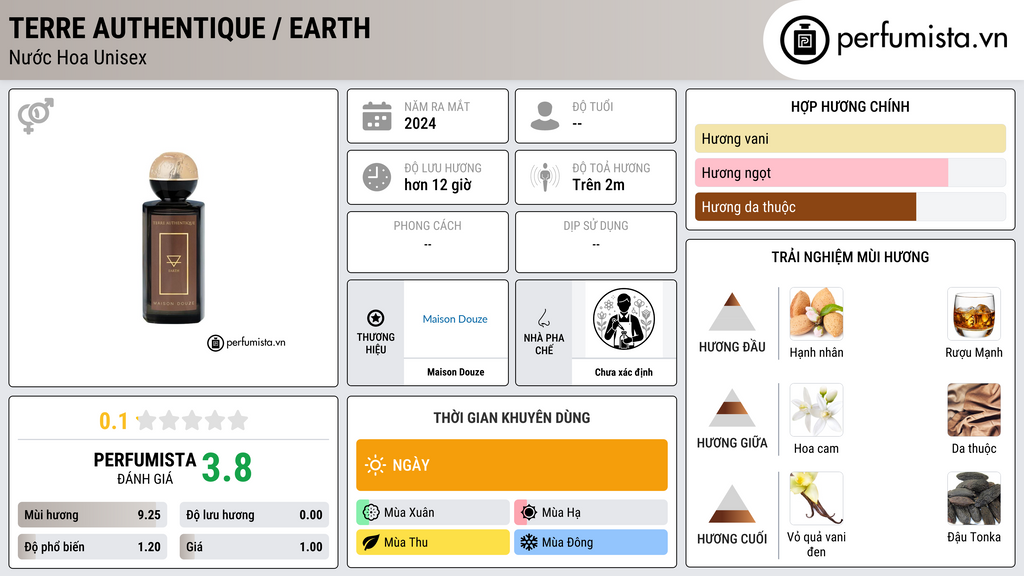Viewport: 1024px width, 576px height.
Task: Click the Mùi hương 9.25 score bar
Action: tap(92, 515)
